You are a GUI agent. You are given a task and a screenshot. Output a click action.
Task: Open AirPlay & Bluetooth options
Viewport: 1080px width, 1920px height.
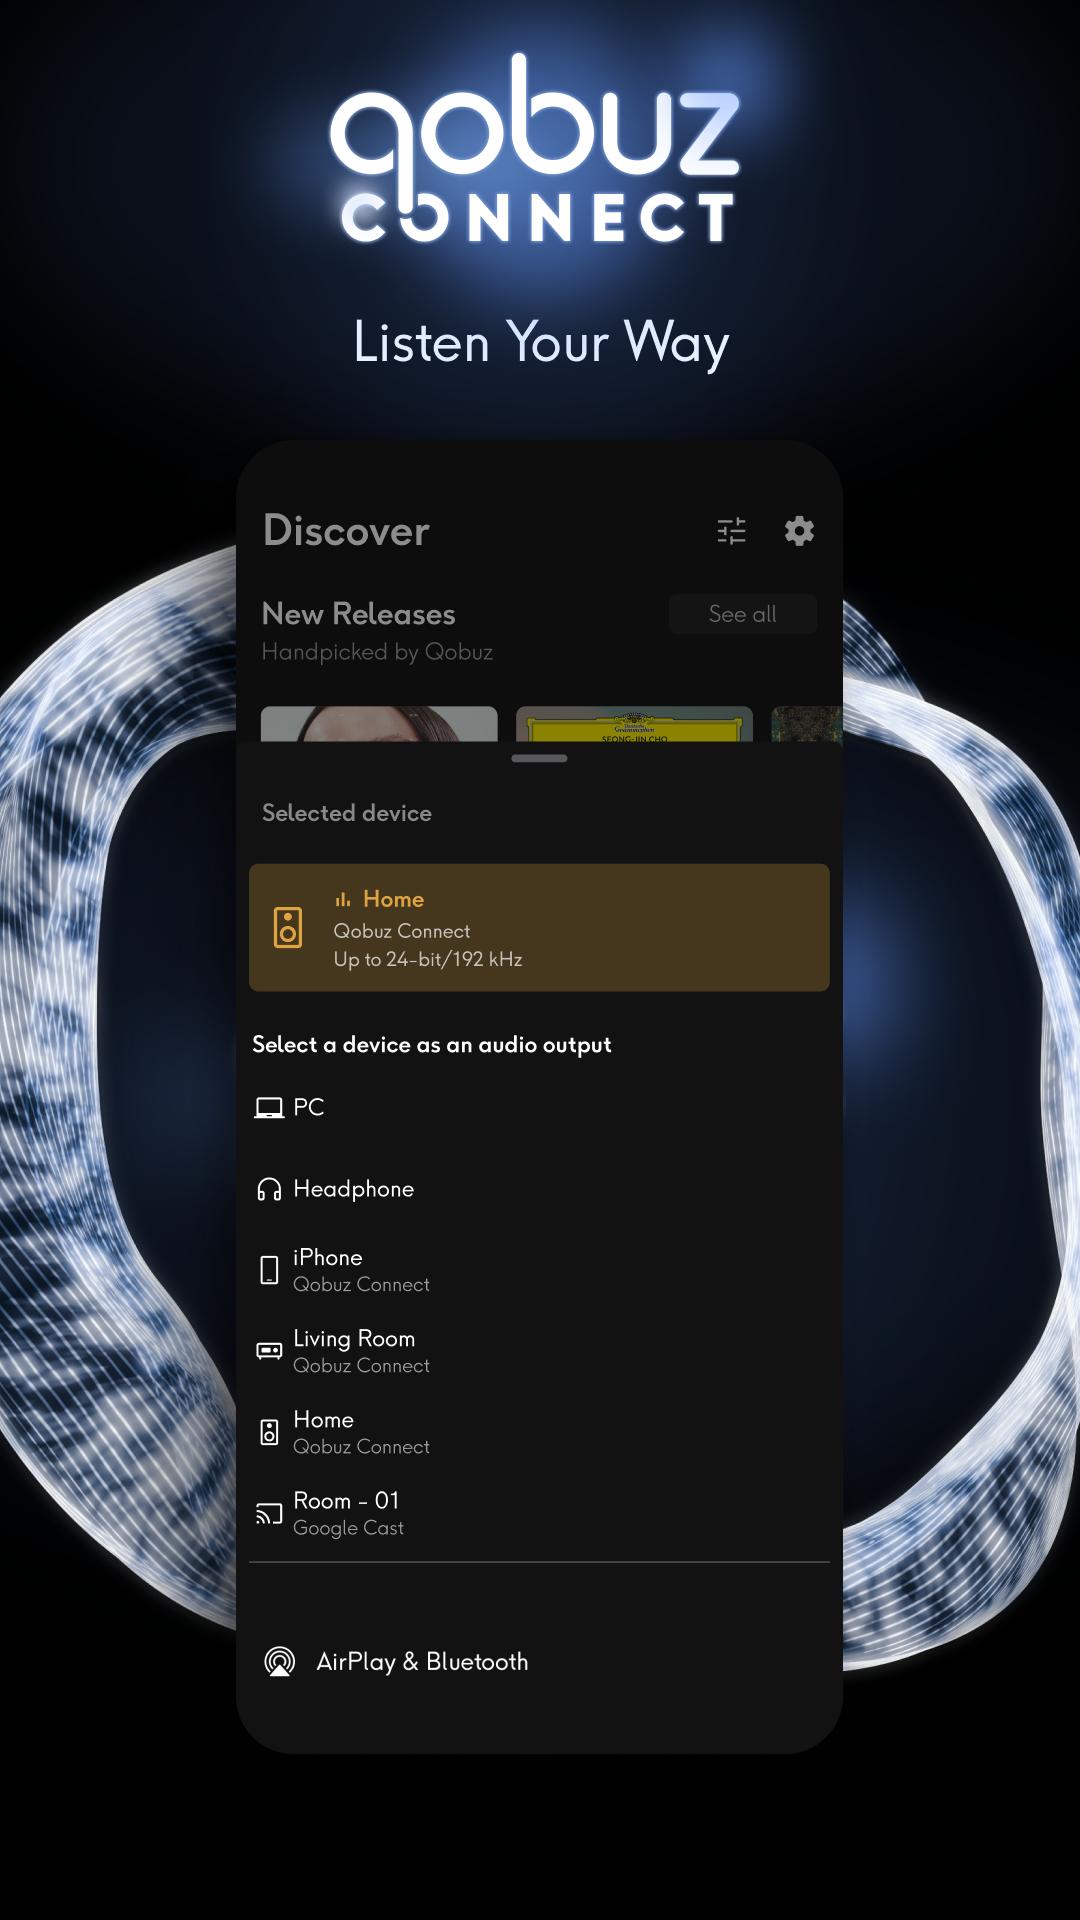[422, 1662]
